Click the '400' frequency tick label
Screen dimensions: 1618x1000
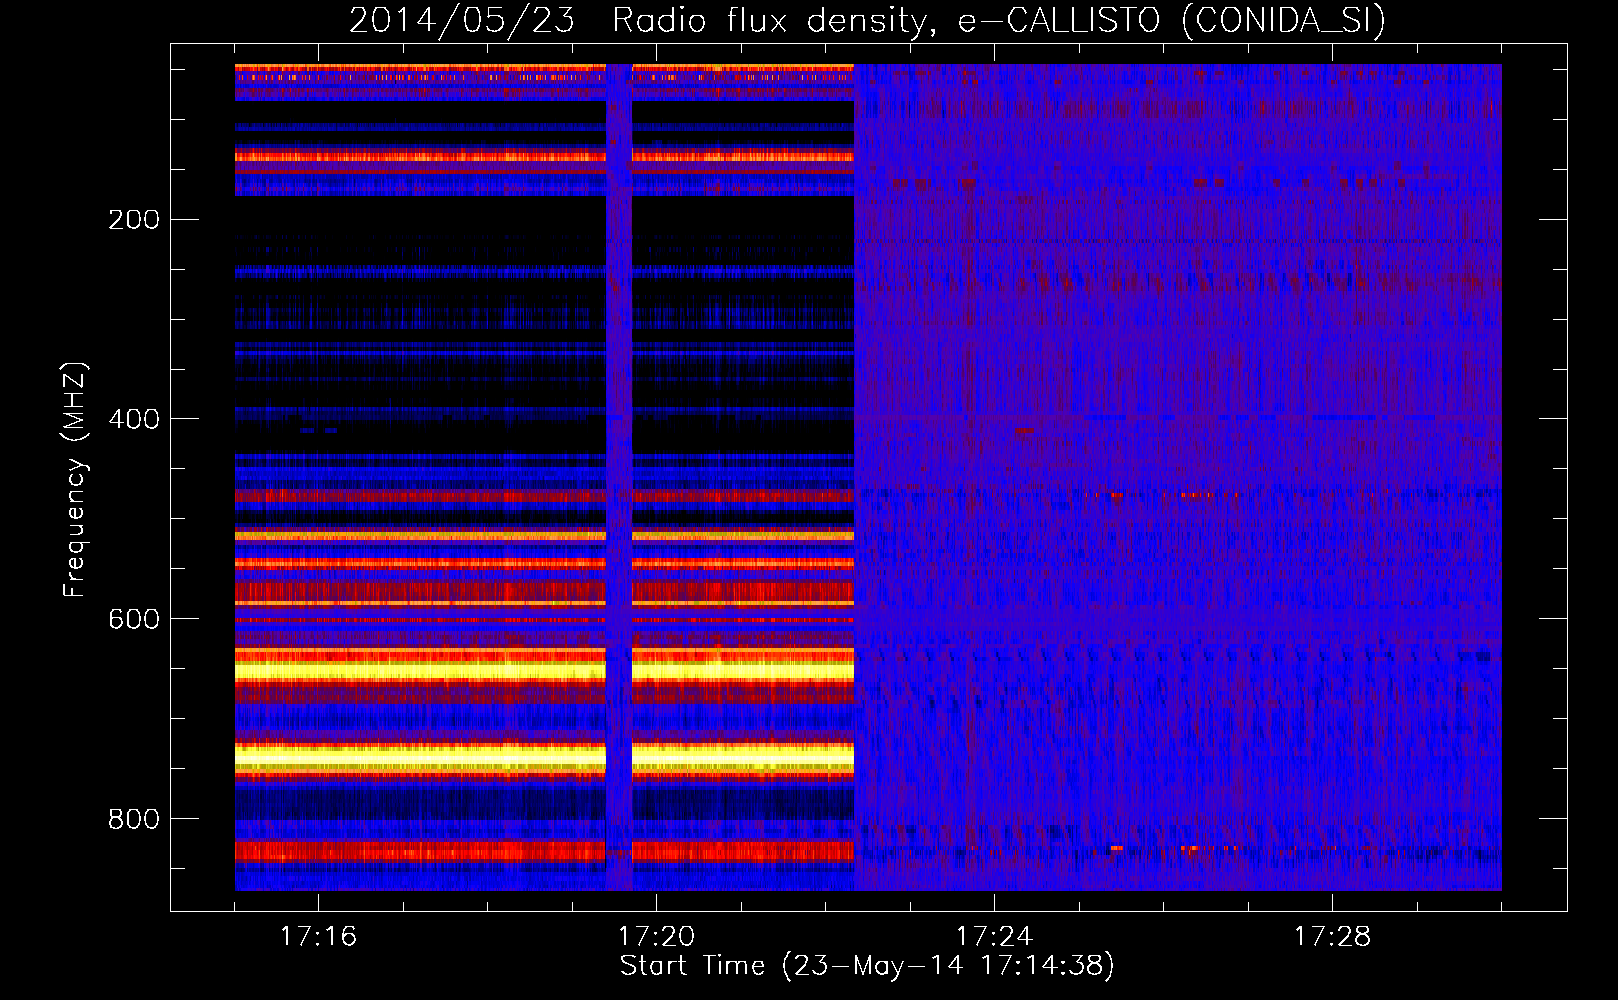click(134, 419)
